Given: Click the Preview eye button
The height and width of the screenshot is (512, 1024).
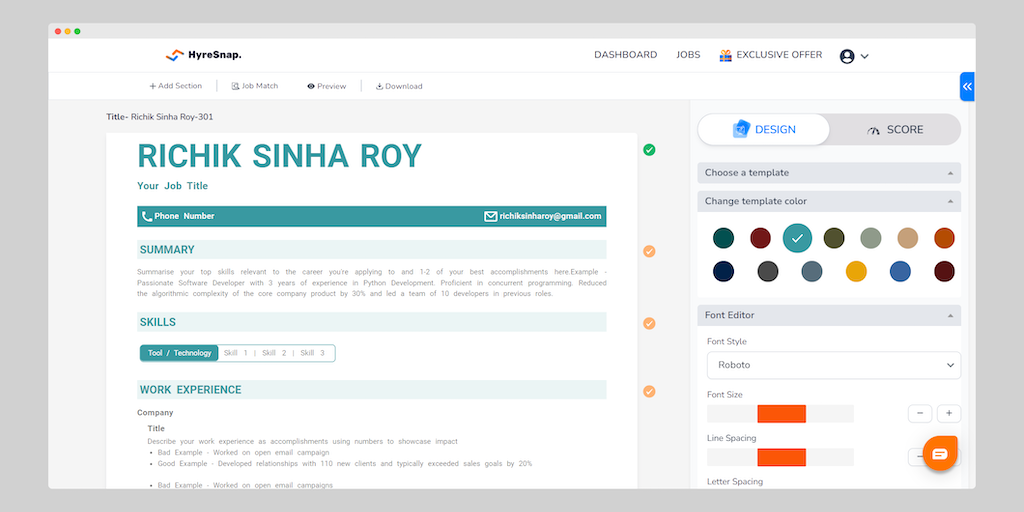Looking at the screenshot, I should [x=327, y=86].
